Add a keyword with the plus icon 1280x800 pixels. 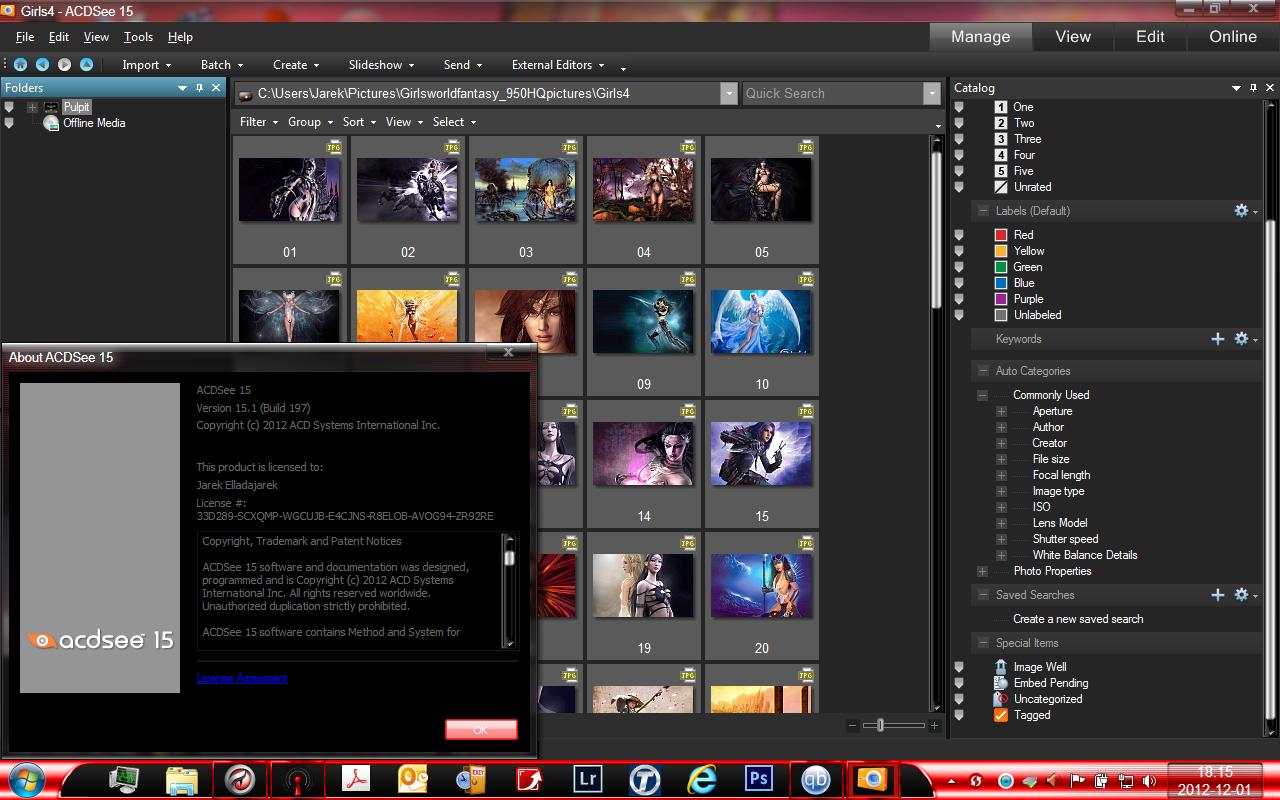click(1218, 339)
